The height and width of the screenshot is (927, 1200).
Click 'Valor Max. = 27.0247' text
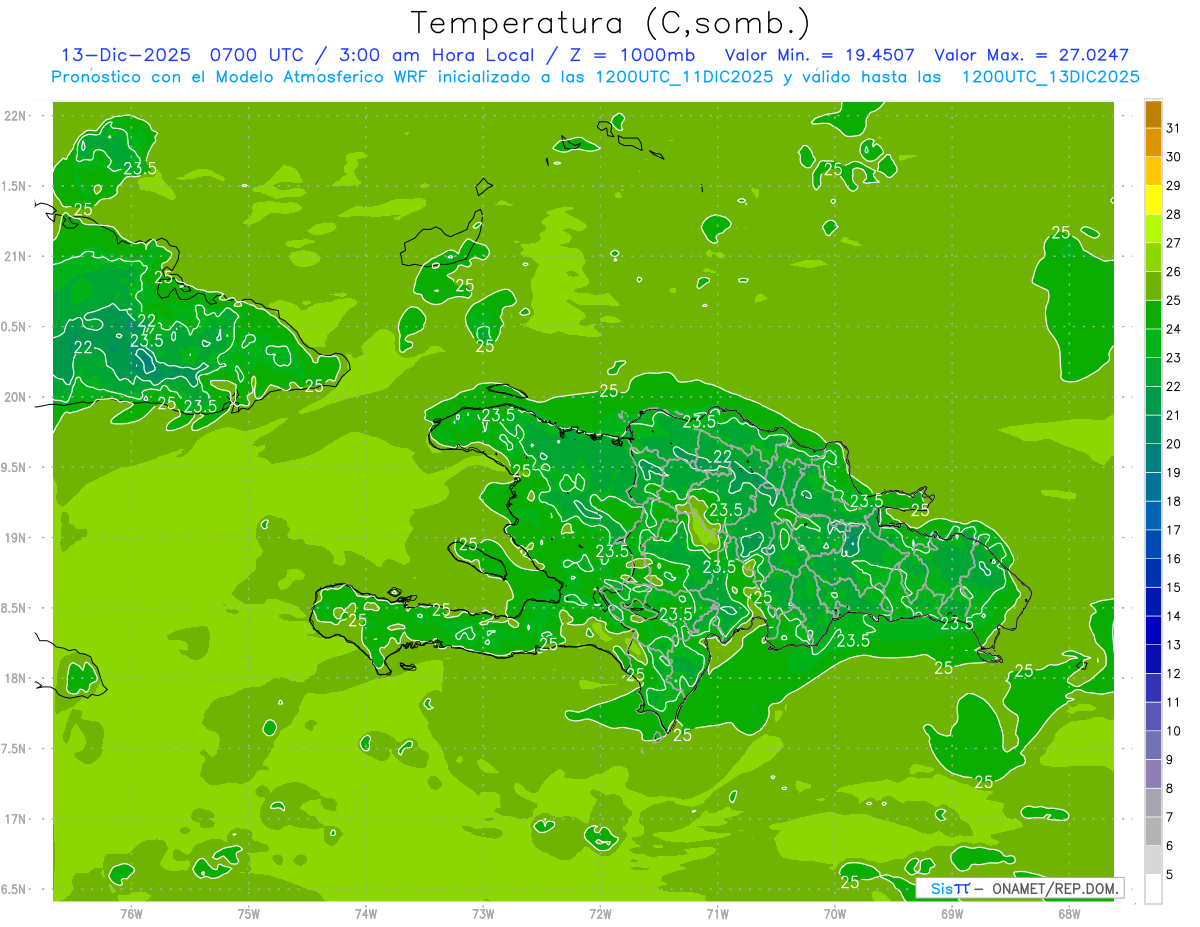tap(1031, 55)
